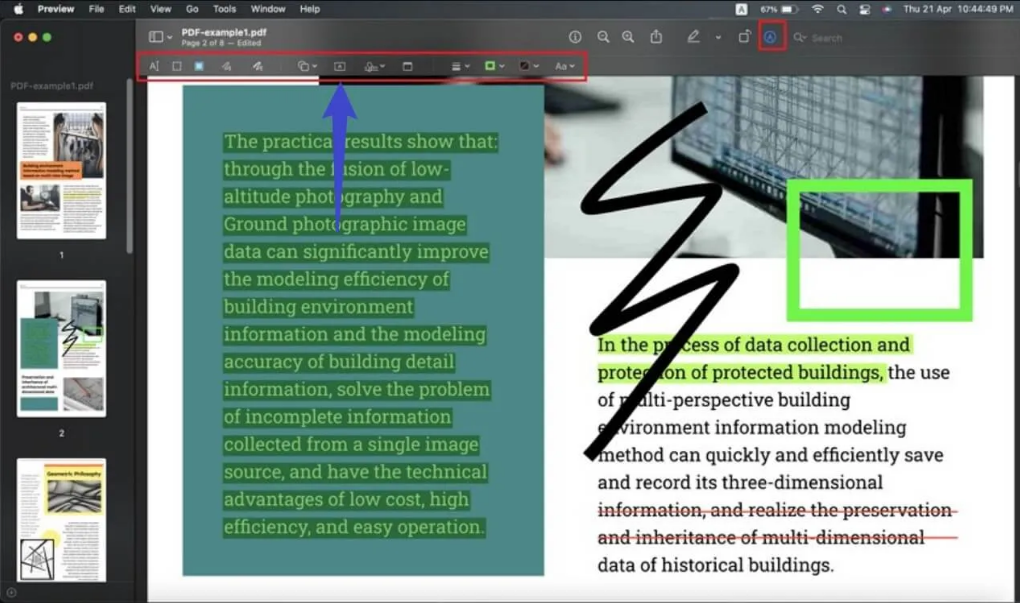Open Control Center icon
Screen dimensions: 1020x603
tap(865, 9)
